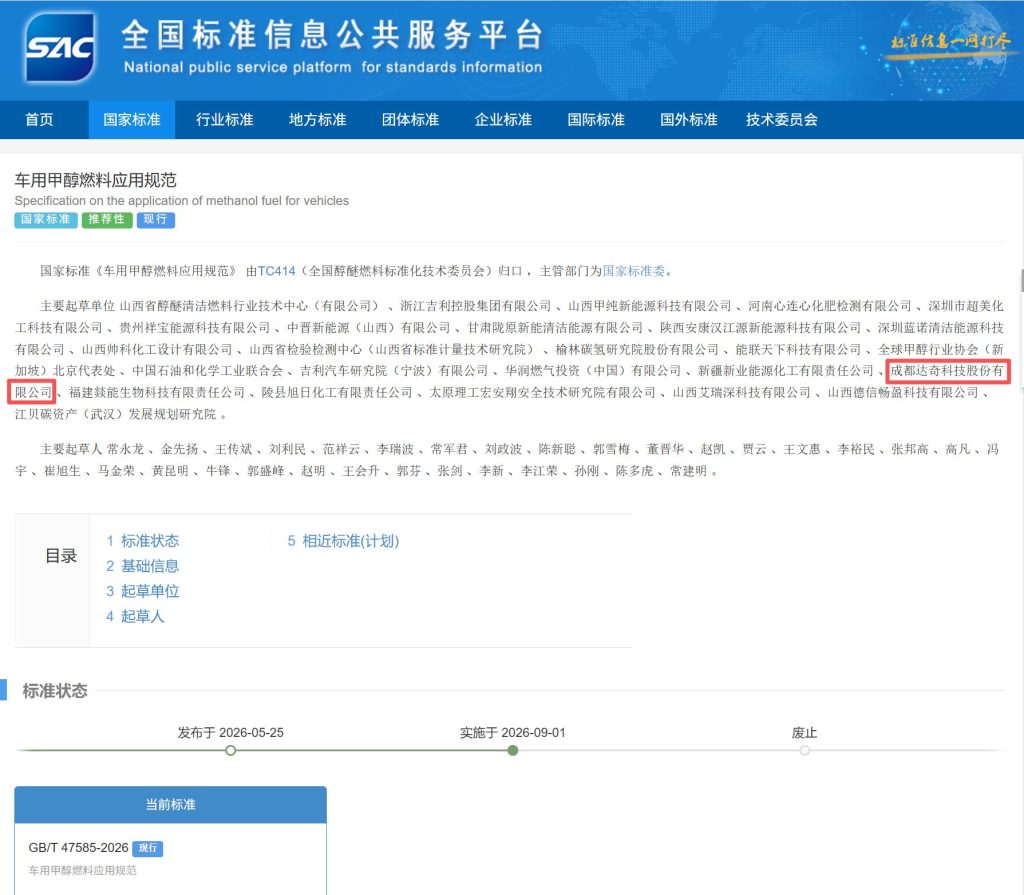Open the 国际标准 navigation tab

(596, 120)
